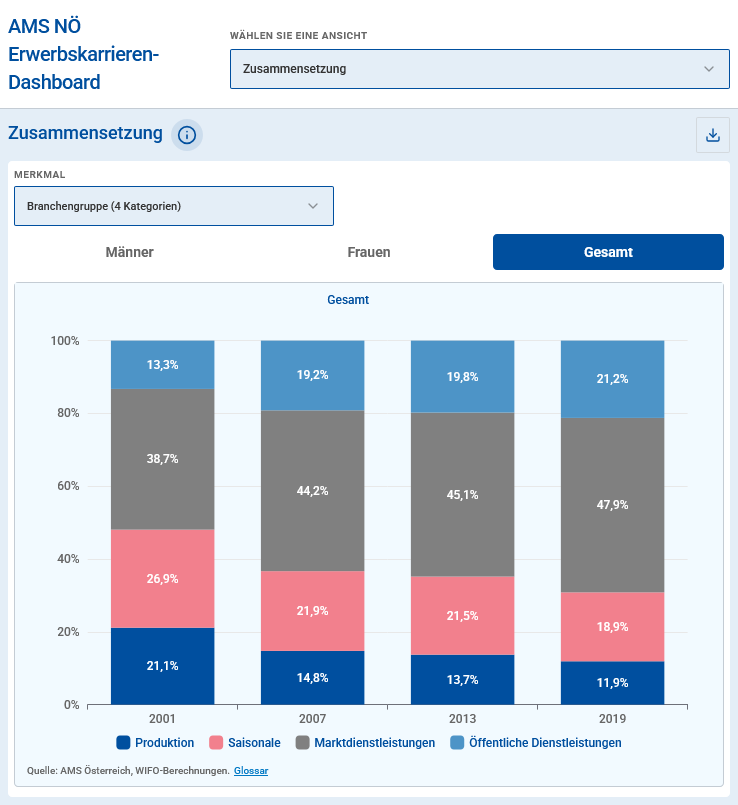Select the Gesamt tab
The width and height of the screenshot is (738, 805).
click(608, 252)
